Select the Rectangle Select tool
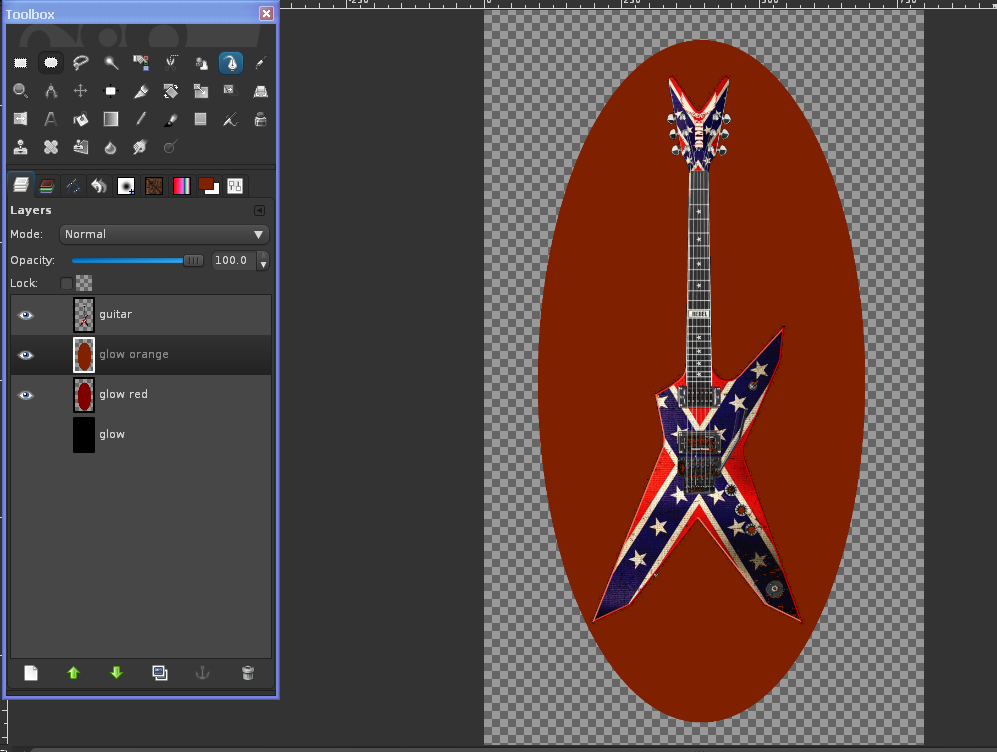Viewport: 997px width, 752px height. (20, 62)
